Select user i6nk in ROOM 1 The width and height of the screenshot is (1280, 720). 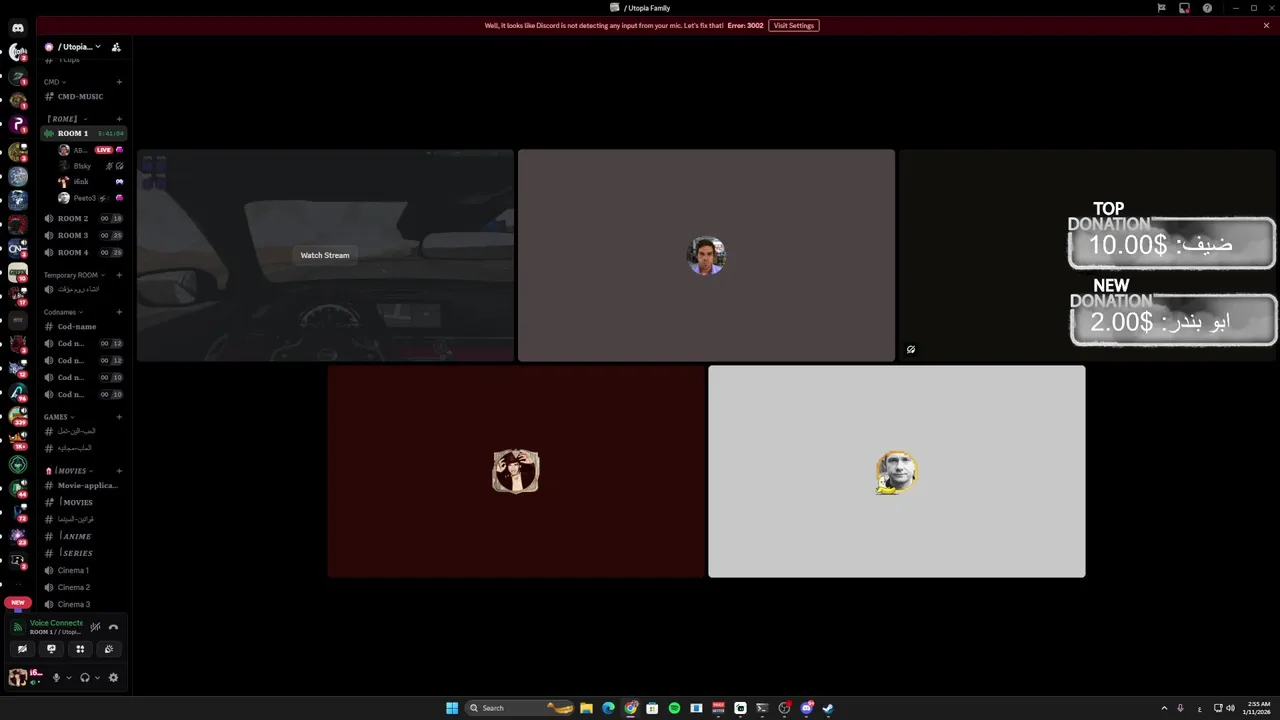[90, 182]
